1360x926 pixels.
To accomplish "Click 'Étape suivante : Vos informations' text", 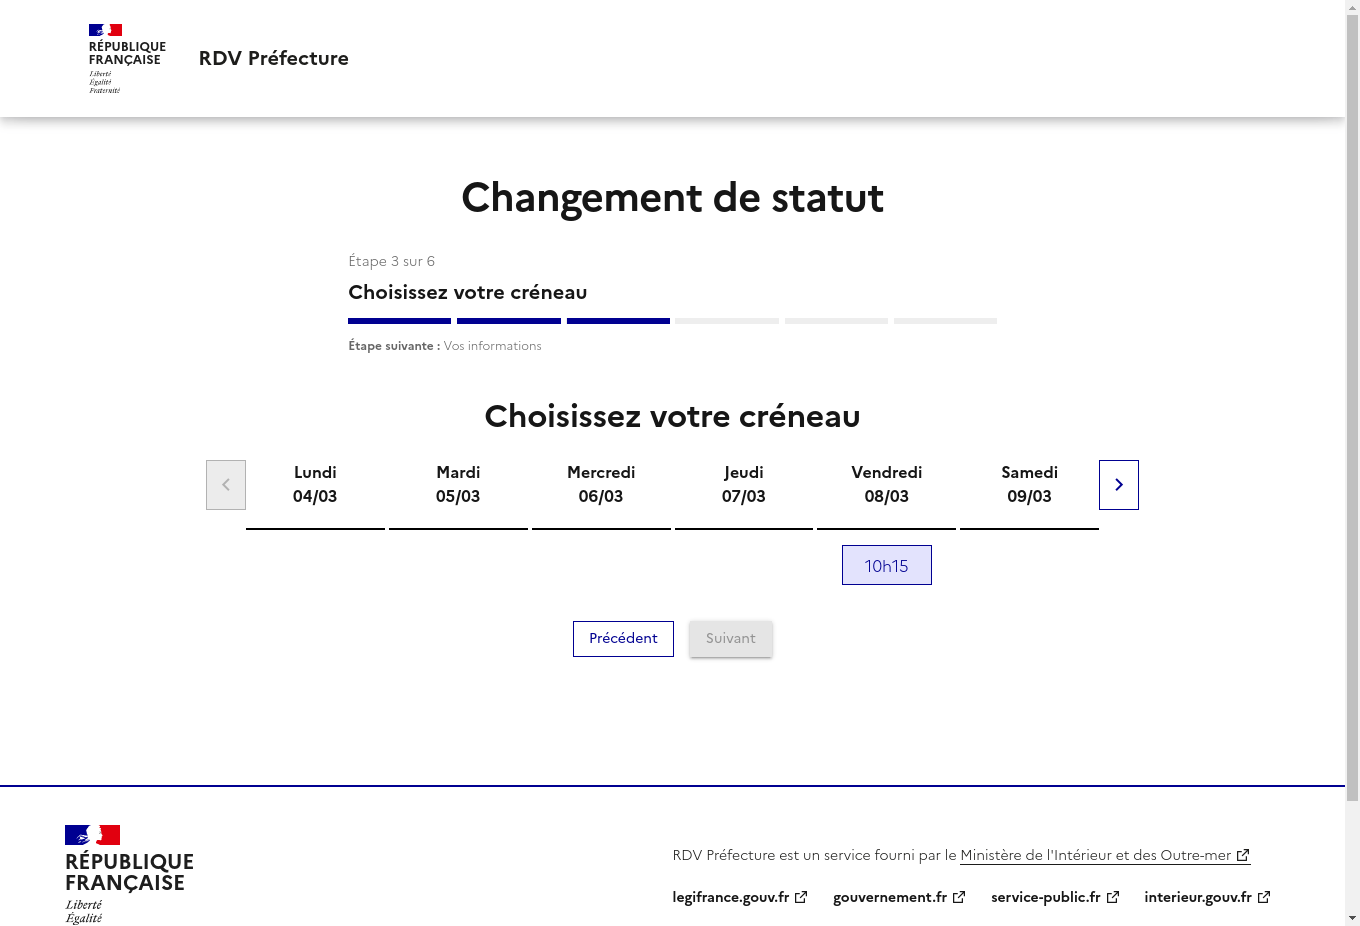I will [445, 346].
